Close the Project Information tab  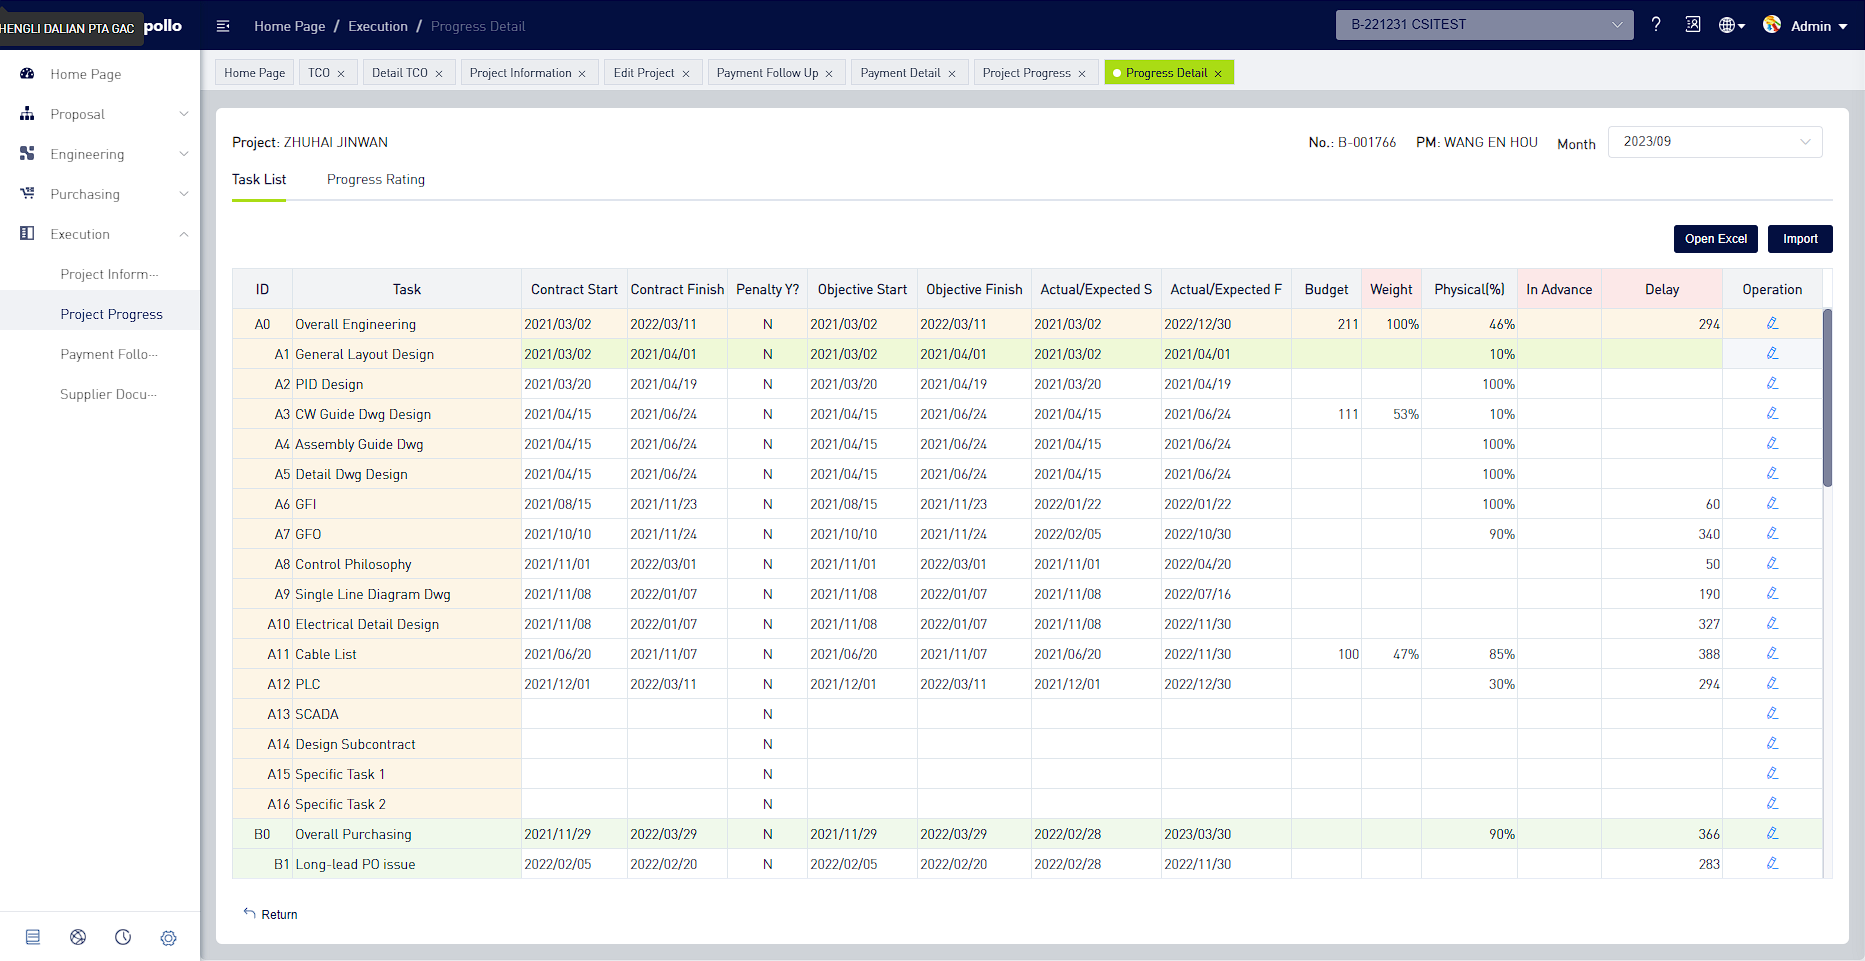click(582, 74)
